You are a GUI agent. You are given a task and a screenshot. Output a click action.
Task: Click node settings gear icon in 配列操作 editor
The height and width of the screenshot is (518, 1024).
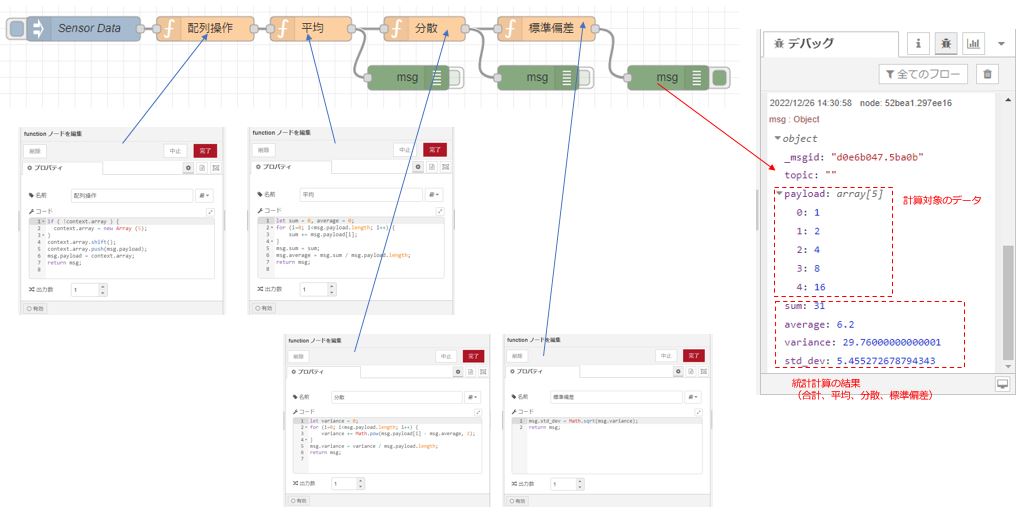187,168
